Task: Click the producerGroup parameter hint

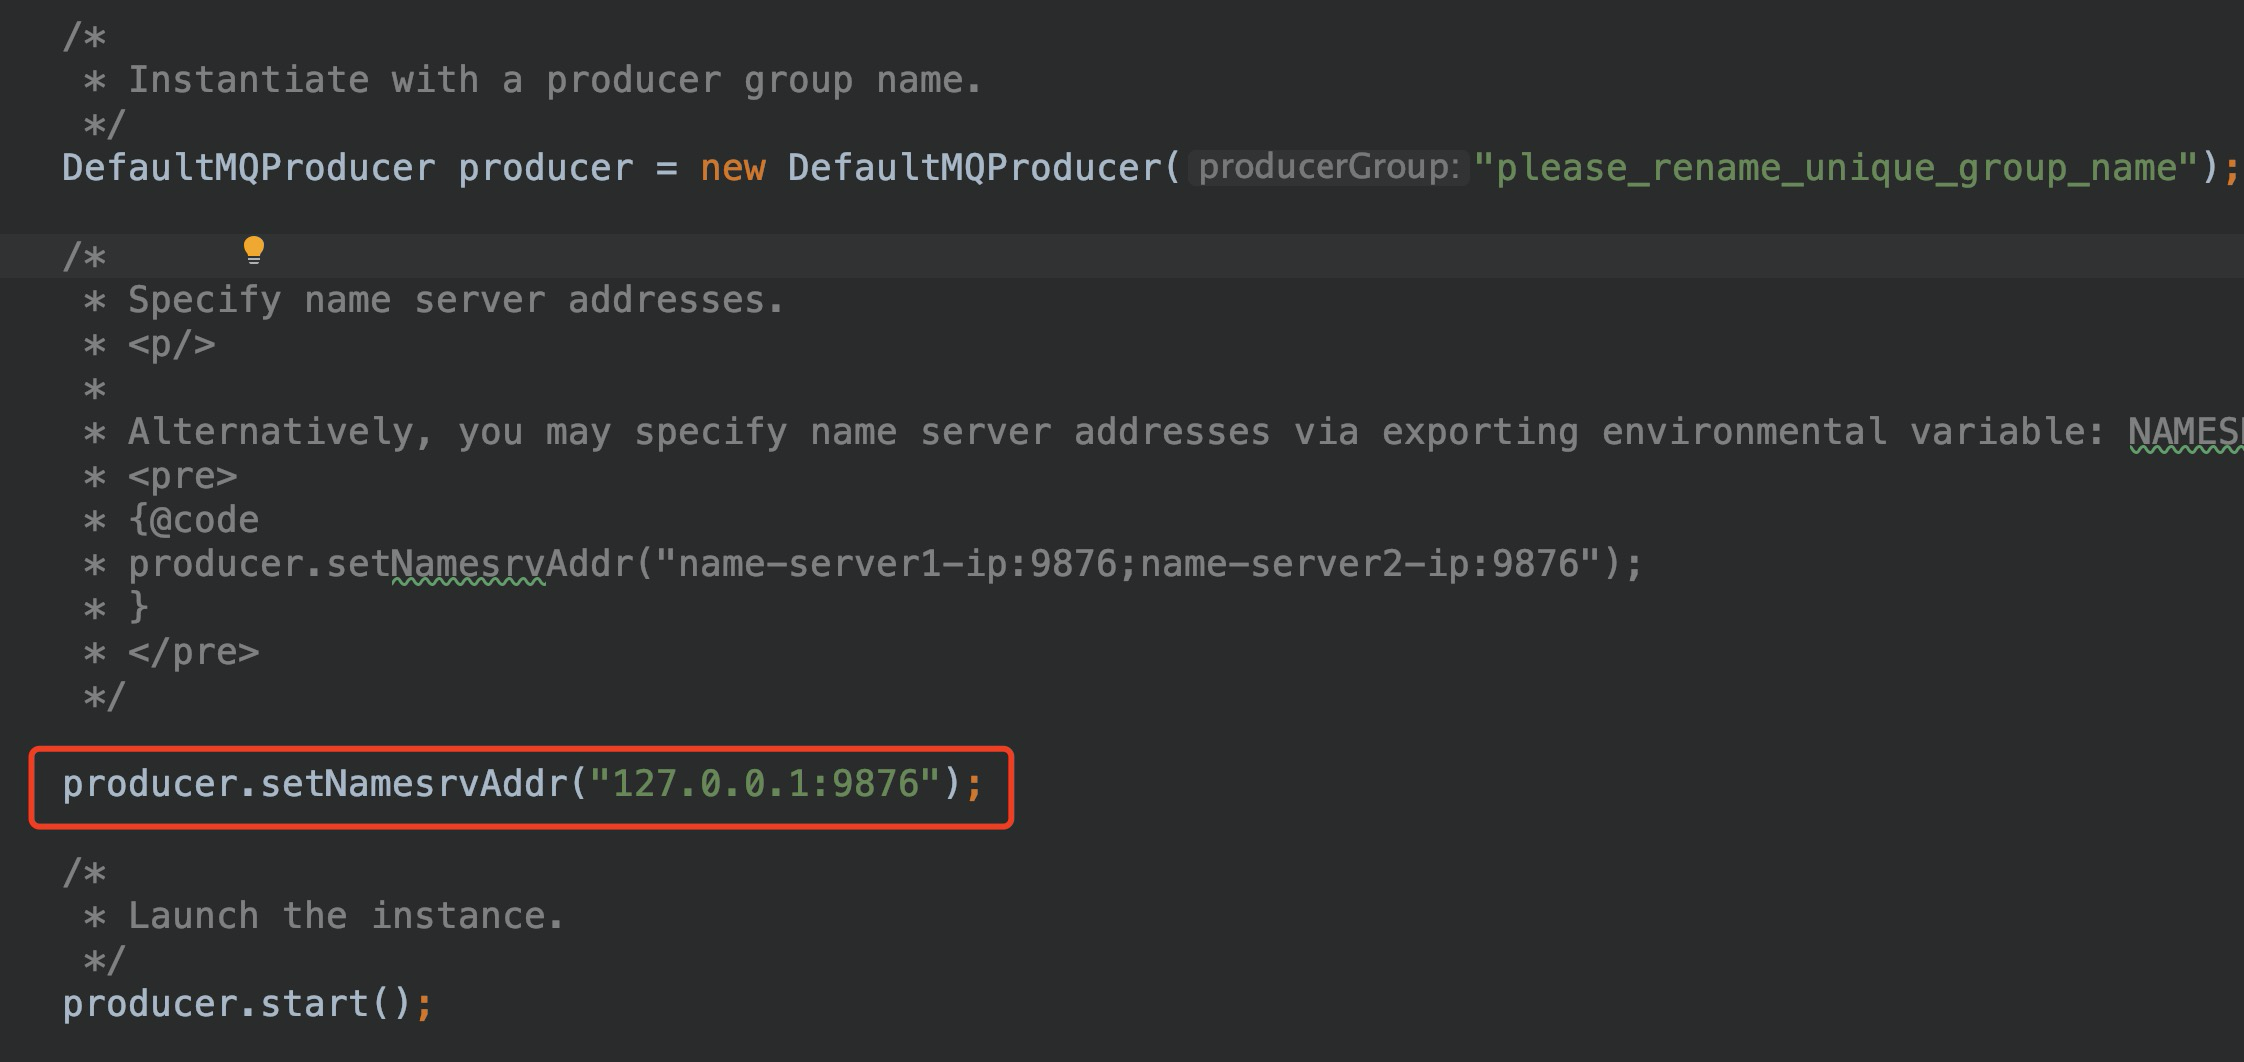Action: pyautogui.click(x=1328, y=168)
